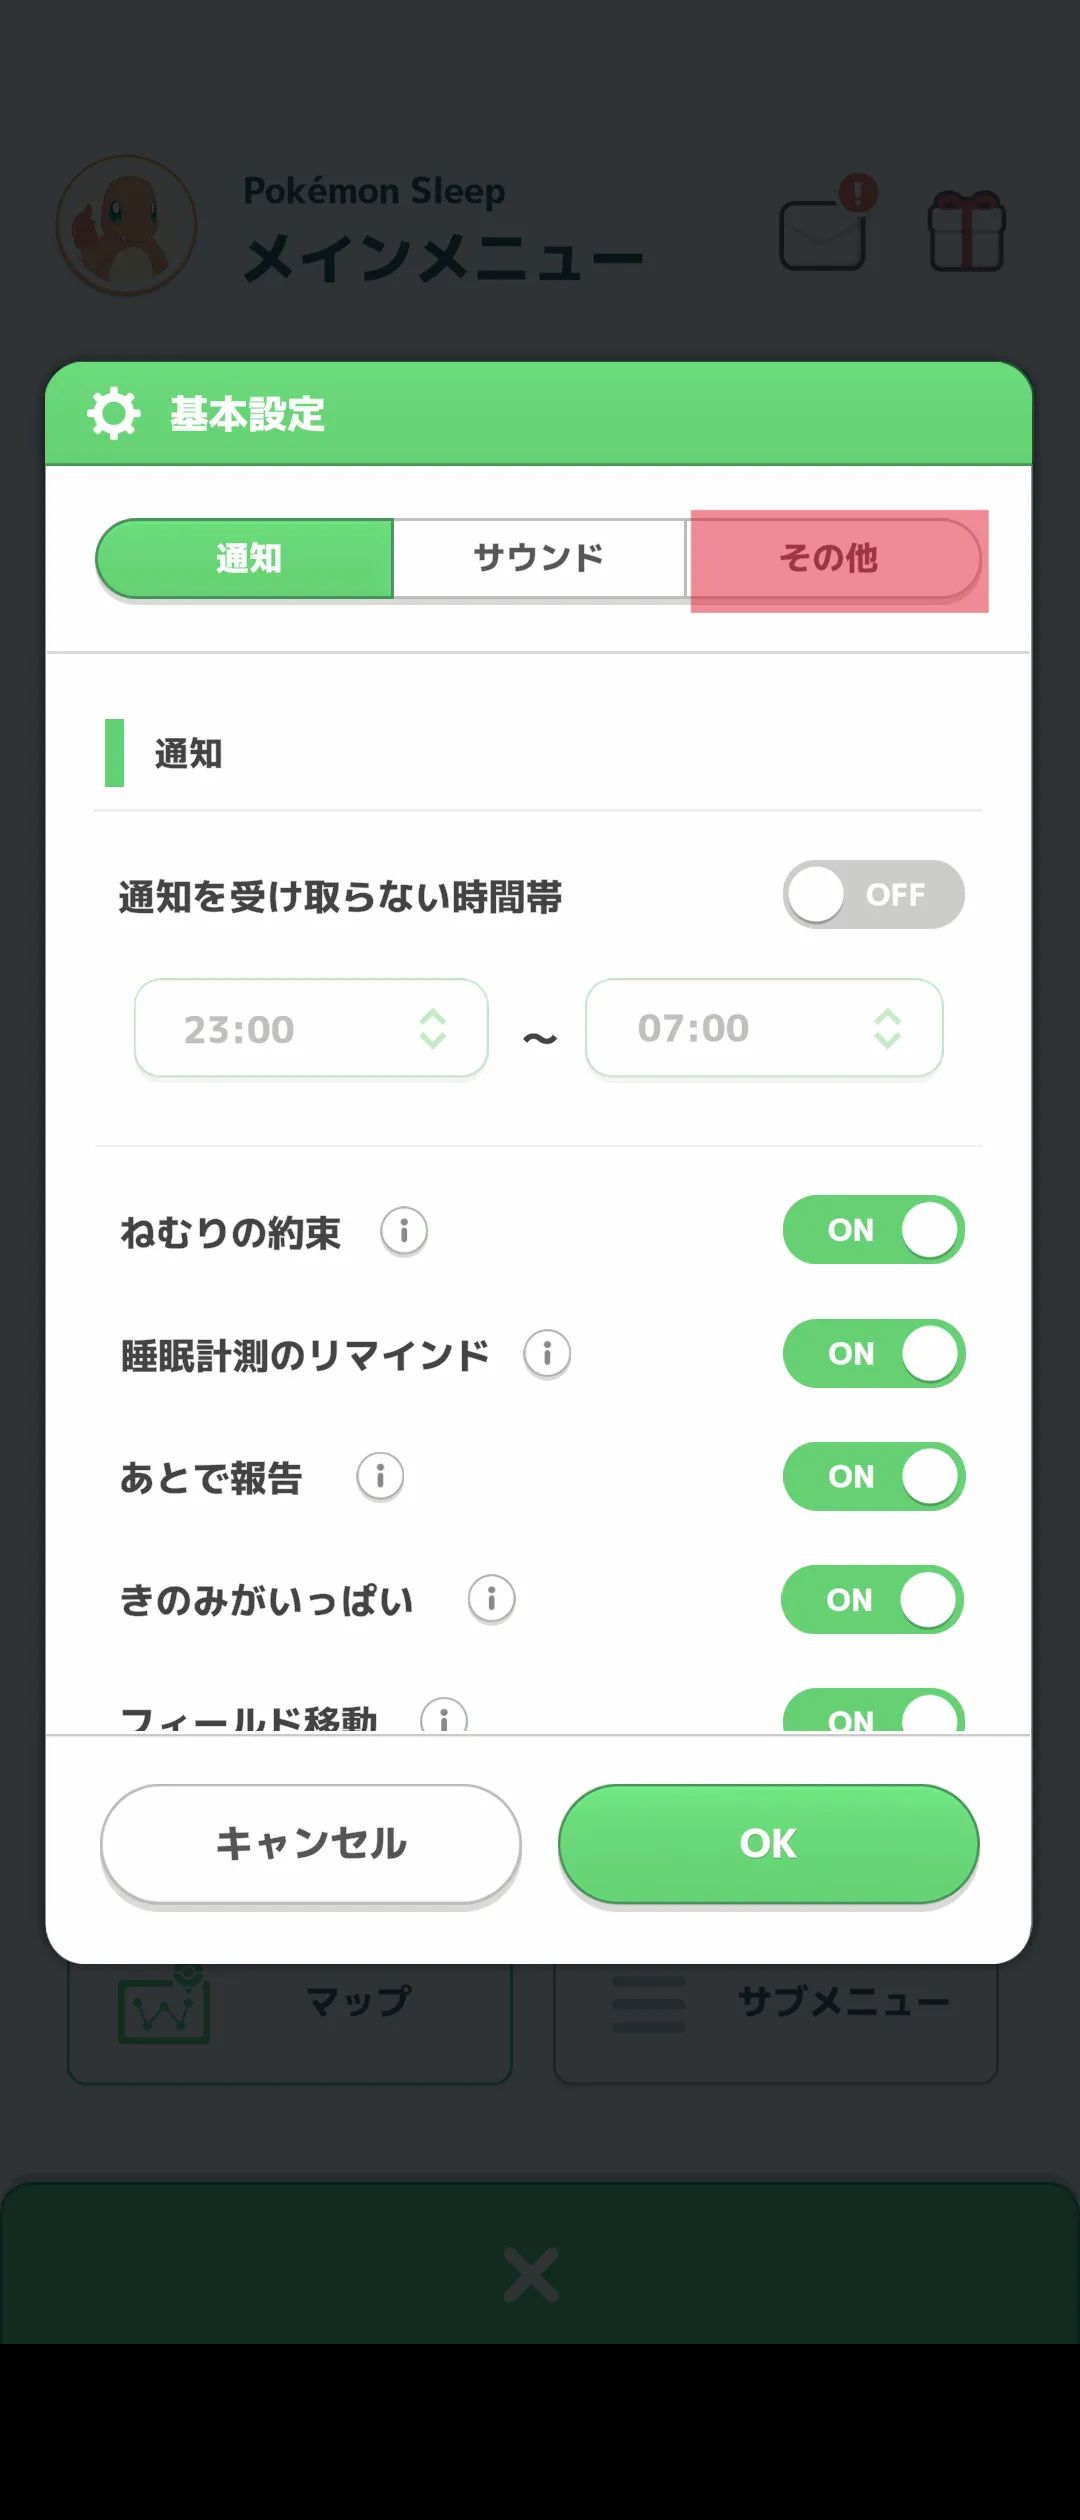Enable 通知を受け取らない時間帯 toggle
Viewport: 1080px width, 2520px height.
click(873, 895)
